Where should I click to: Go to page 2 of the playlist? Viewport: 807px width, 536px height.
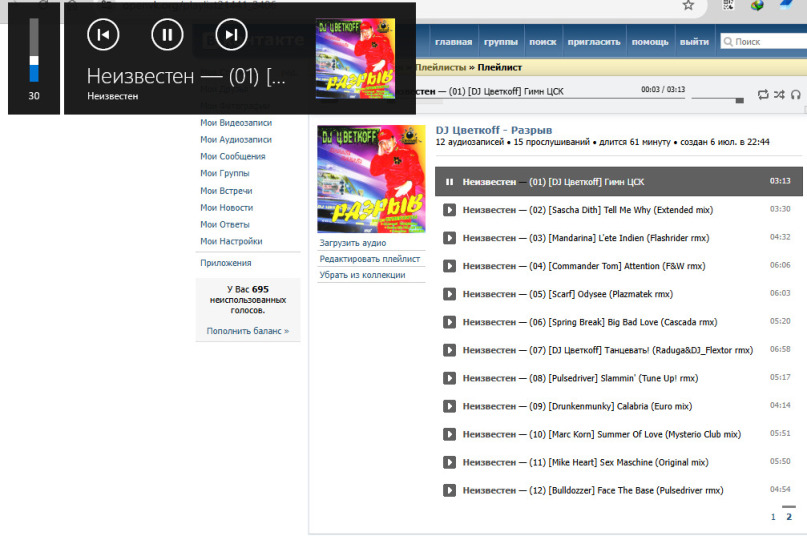pyautogui.click(x=789, y=517)
